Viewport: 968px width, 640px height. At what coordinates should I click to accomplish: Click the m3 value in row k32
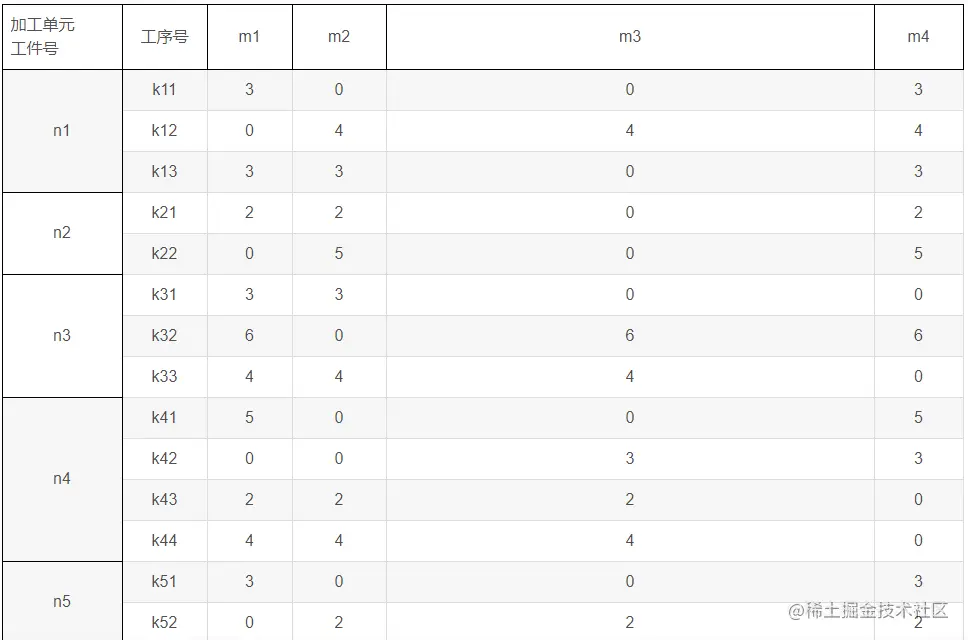[x=629, y=336]
